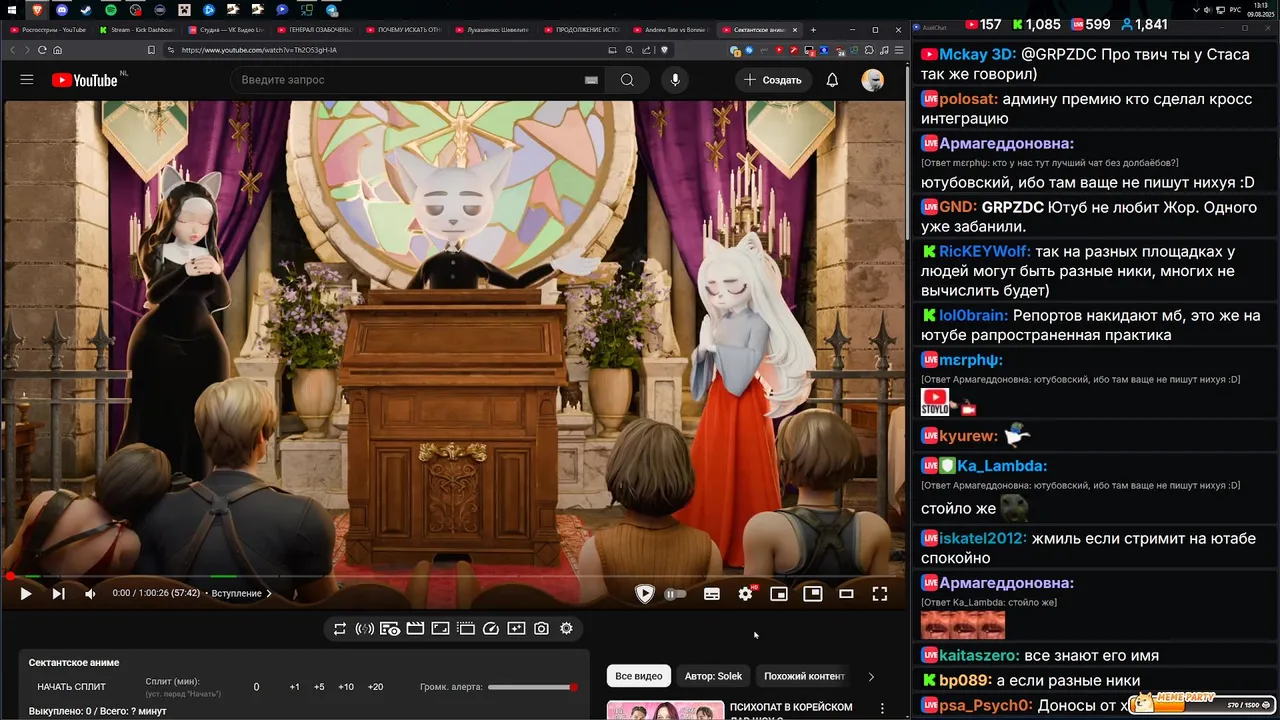Open the 'Создать' create button

pos(773,80)
